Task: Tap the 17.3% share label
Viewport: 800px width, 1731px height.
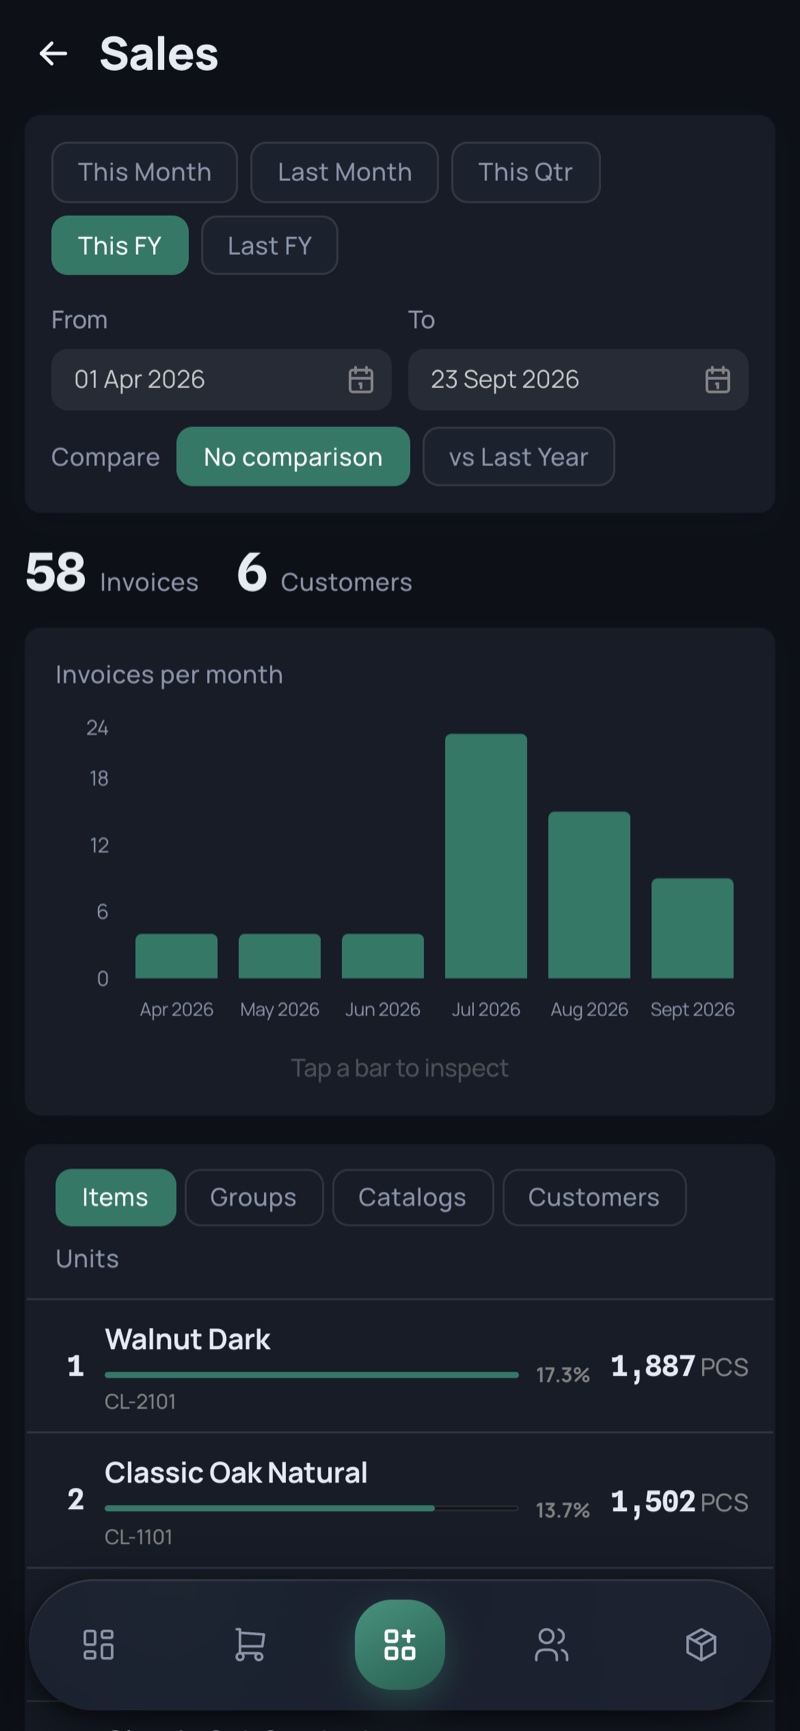Action: (563, 1375)
